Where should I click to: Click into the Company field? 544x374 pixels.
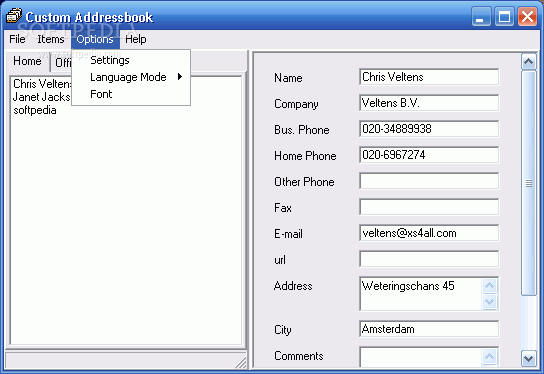click(x=429, y=103)
